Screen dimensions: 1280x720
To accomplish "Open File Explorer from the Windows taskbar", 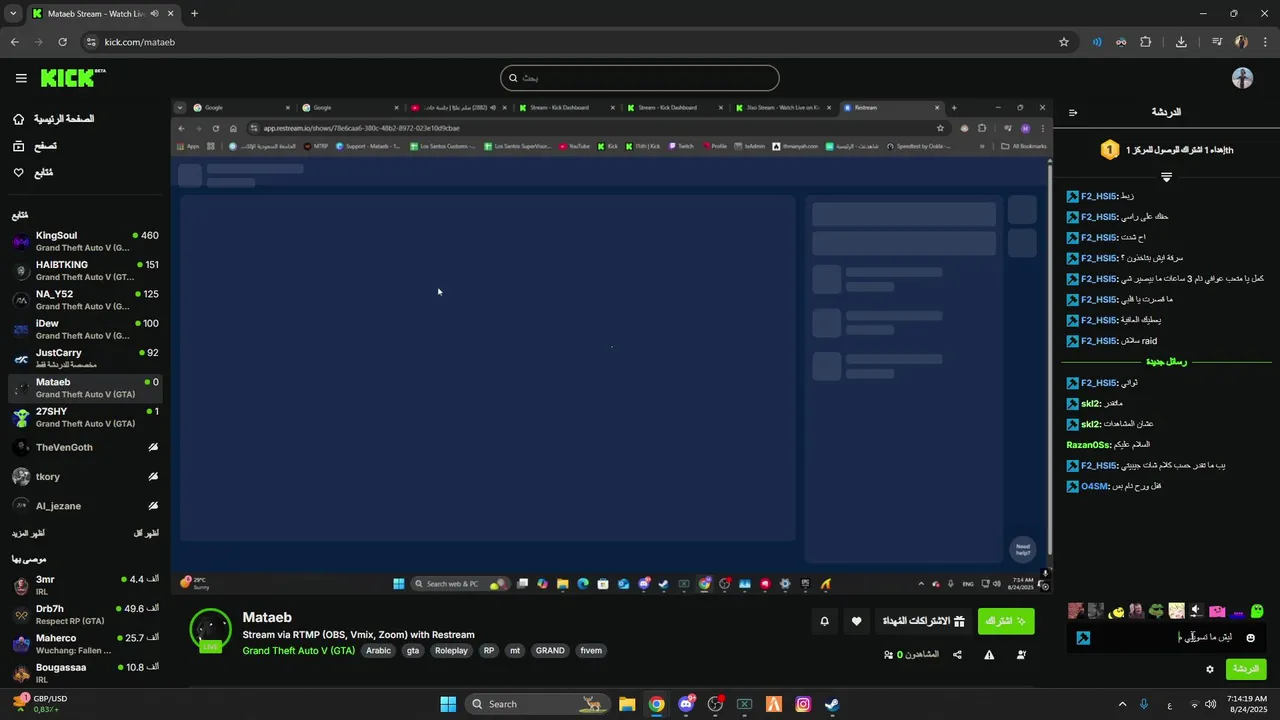I will point(627,704).
